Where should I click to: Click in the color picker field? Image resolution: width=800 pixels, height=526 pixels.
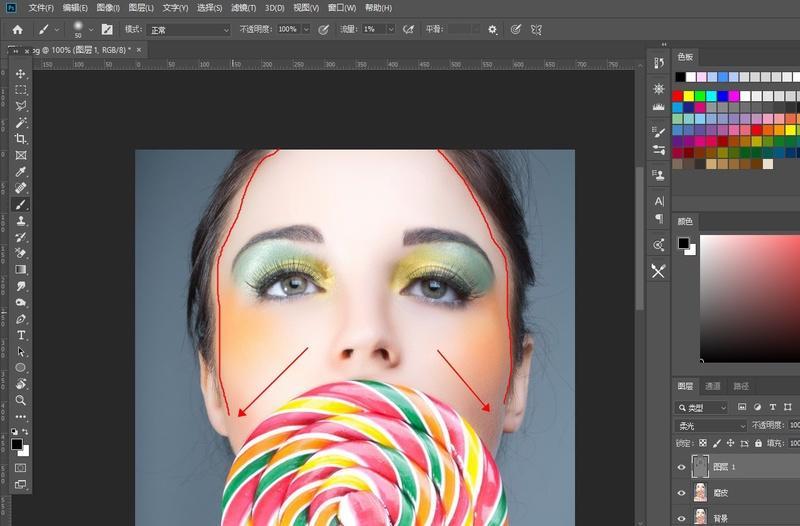749,298
